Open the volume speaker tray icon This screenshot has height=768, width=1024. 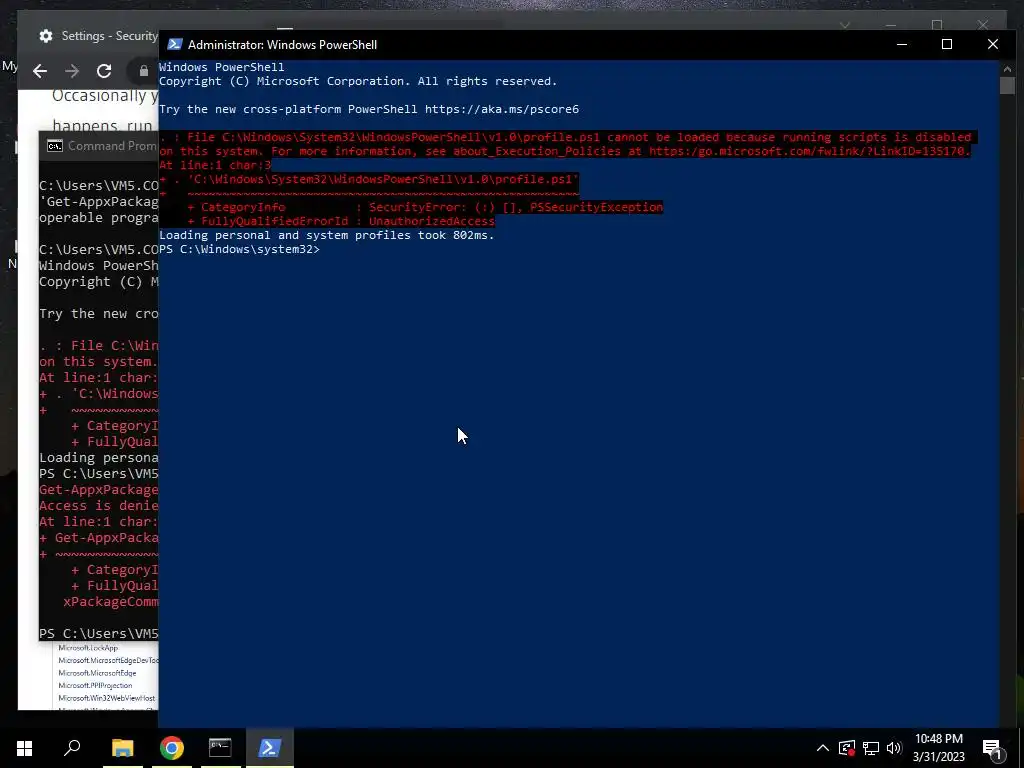[x=894, y=748]
